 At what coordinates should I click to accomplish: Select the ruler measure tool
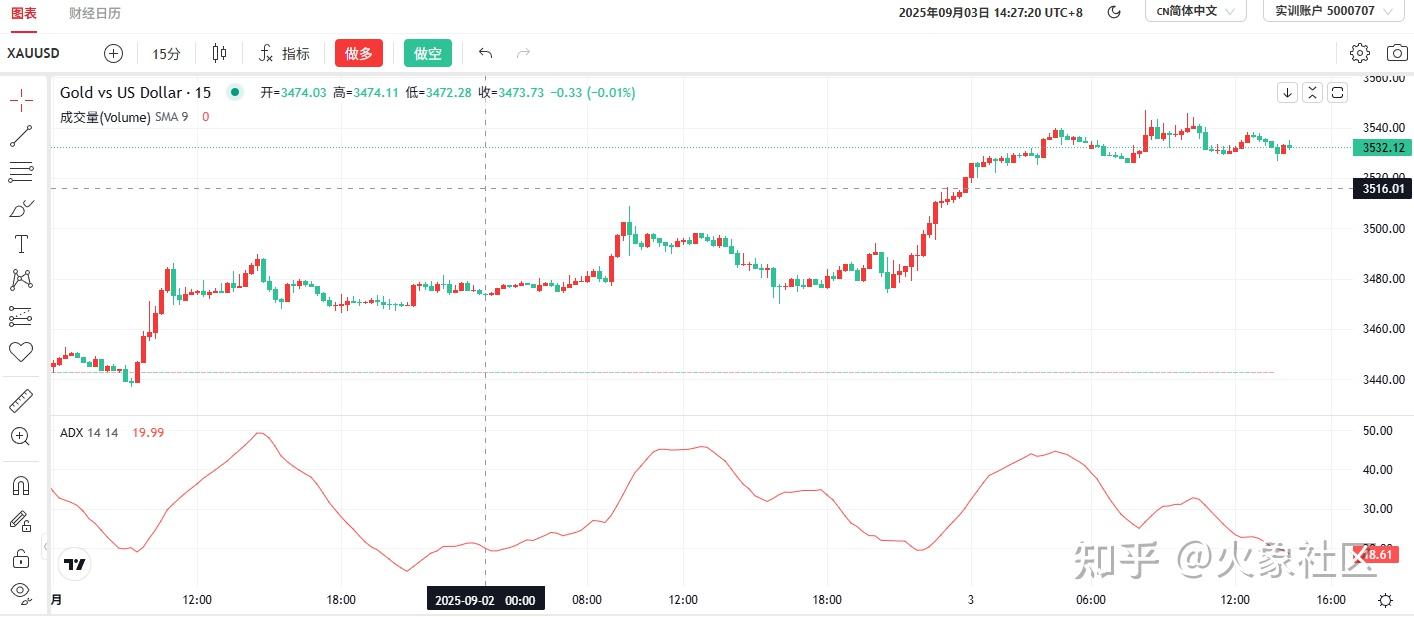coord(21,399)
